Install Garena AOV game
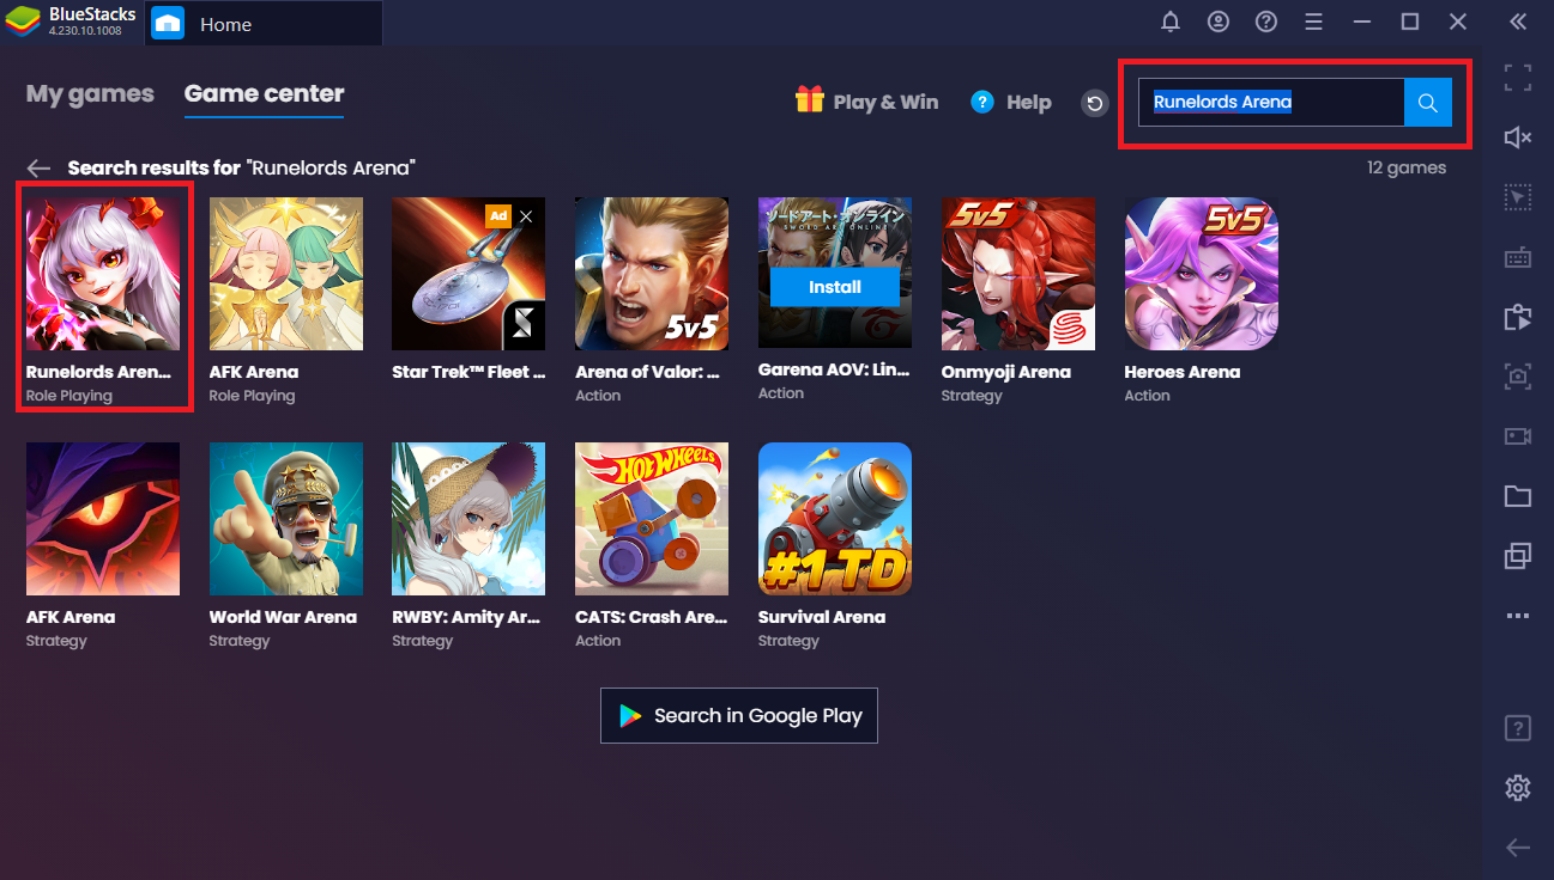 click(x=835, y=287)
